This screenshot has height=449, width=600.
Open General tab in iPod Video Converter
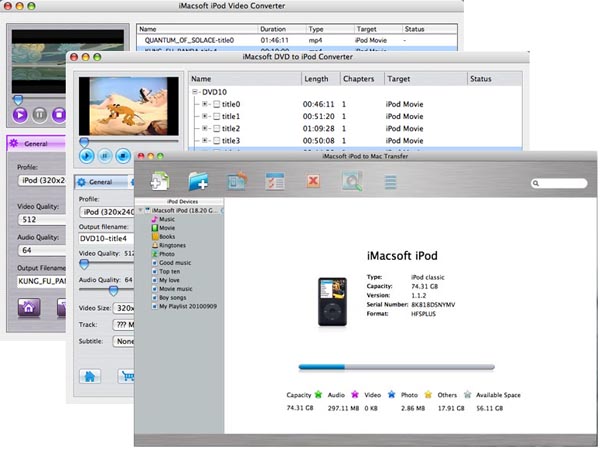(x=36, y=144)
